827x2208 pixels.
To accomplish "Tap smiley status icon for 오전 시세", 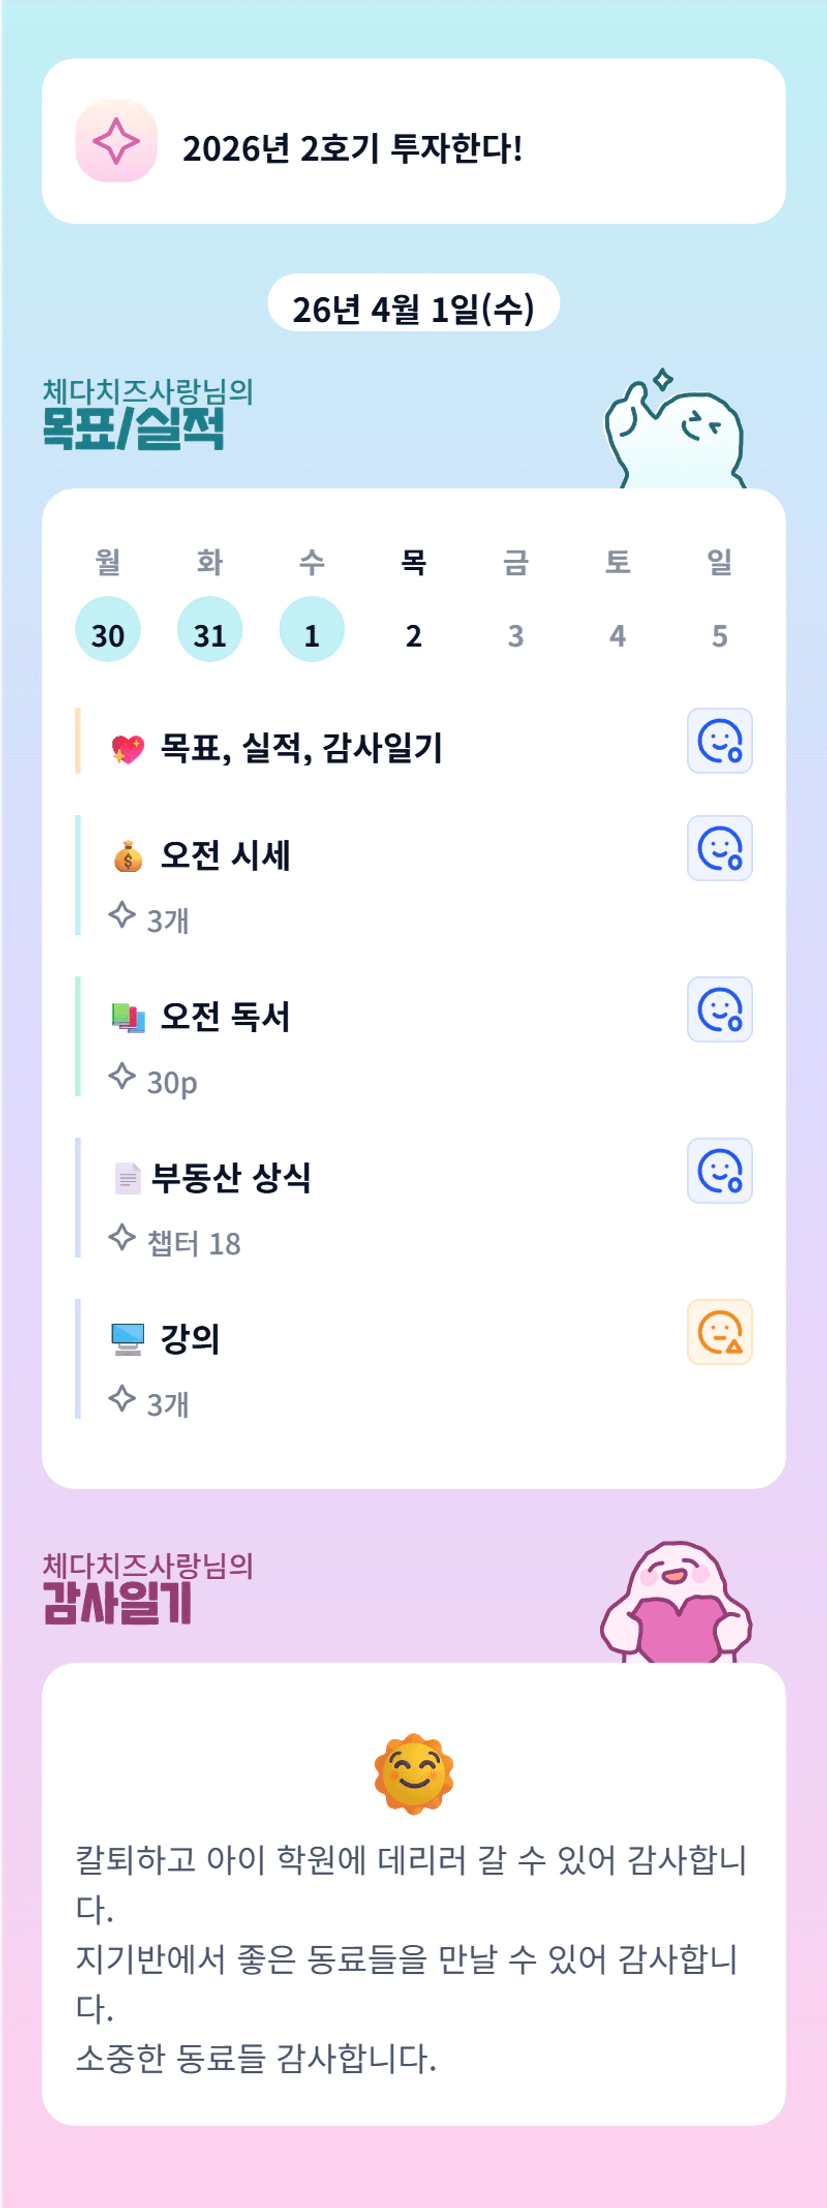I will coord(719,848).
